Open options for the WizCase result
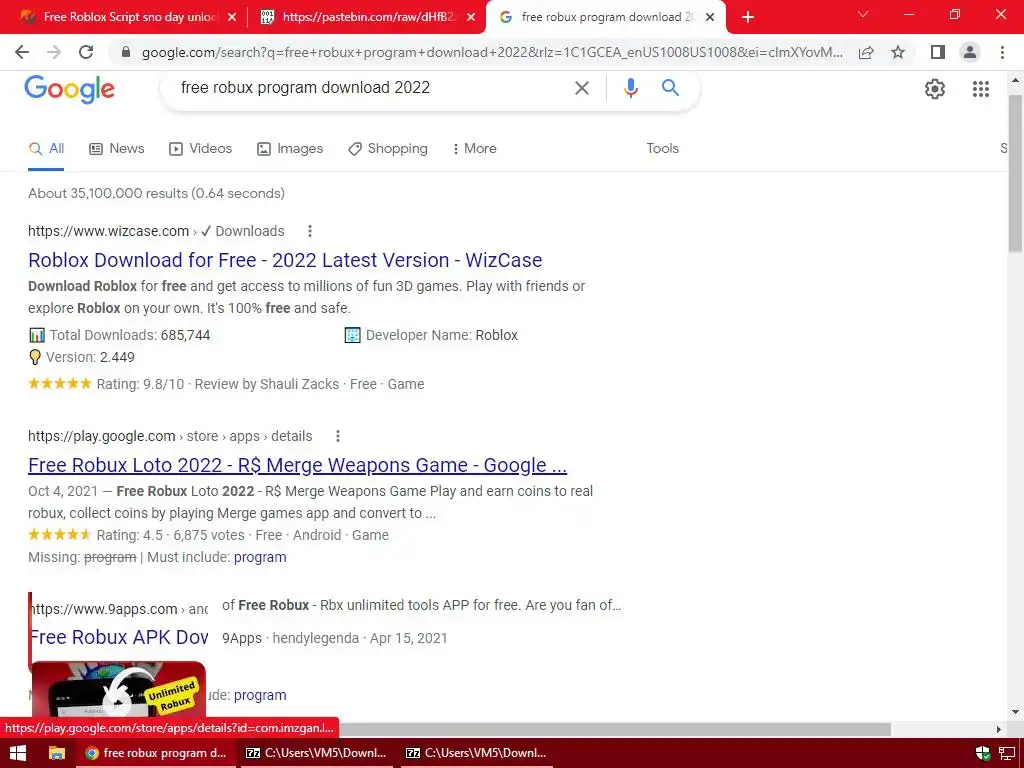The height and width of the screenshot is (768, 1024). [310, 231]
